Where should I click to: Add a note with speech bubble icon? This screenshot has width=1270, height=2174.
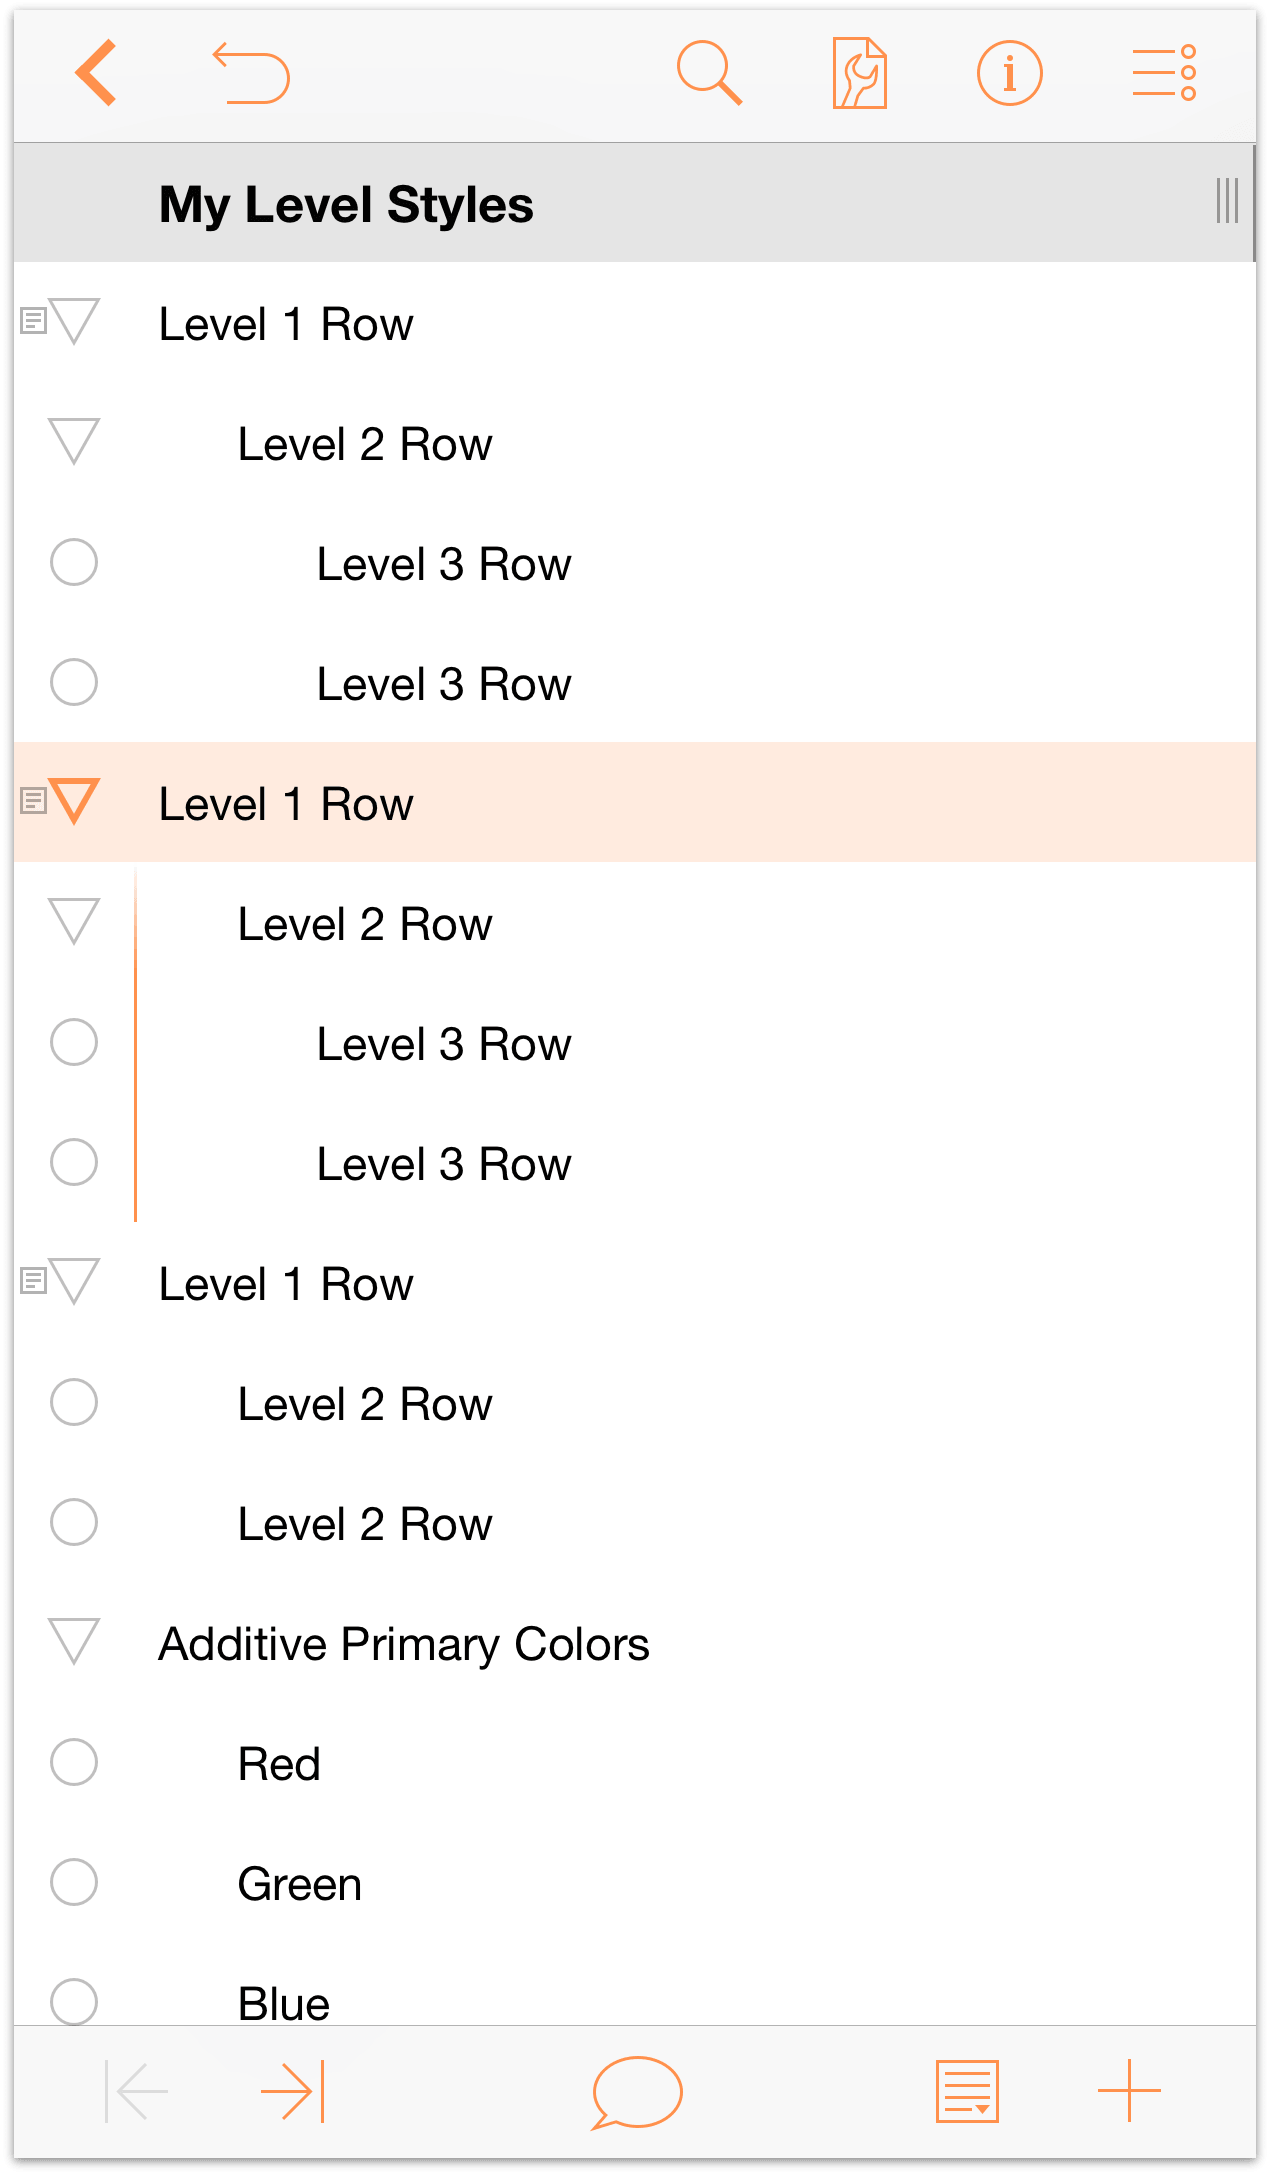tap(636, 2092)
